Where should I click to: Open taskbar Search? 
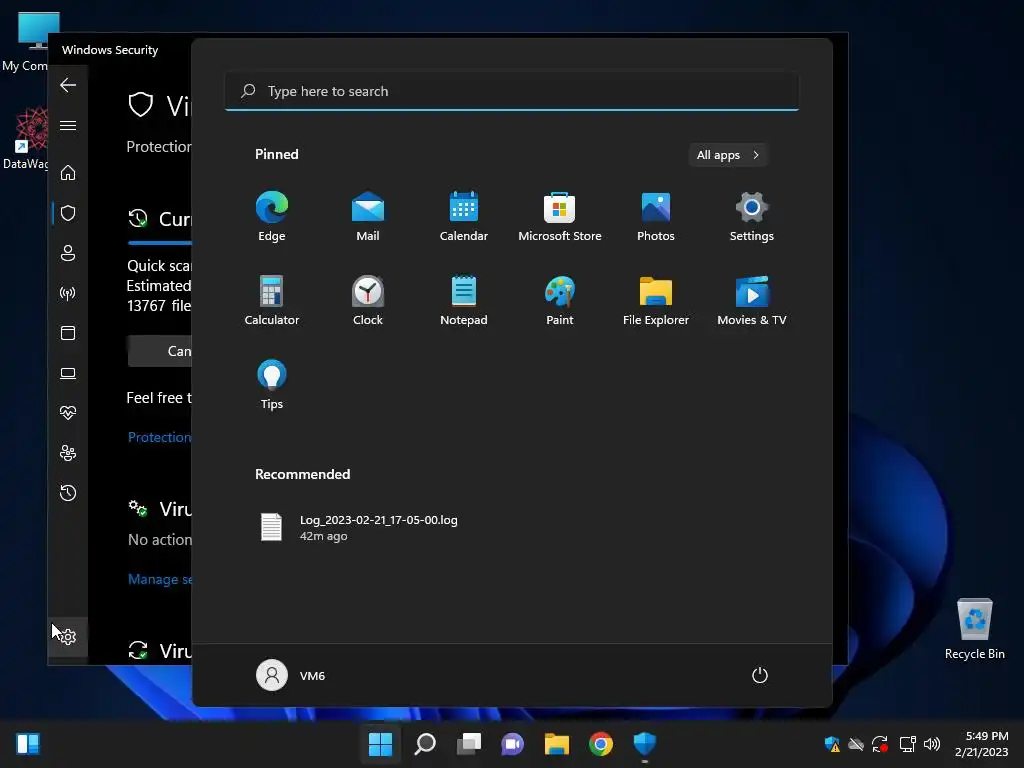424,743
